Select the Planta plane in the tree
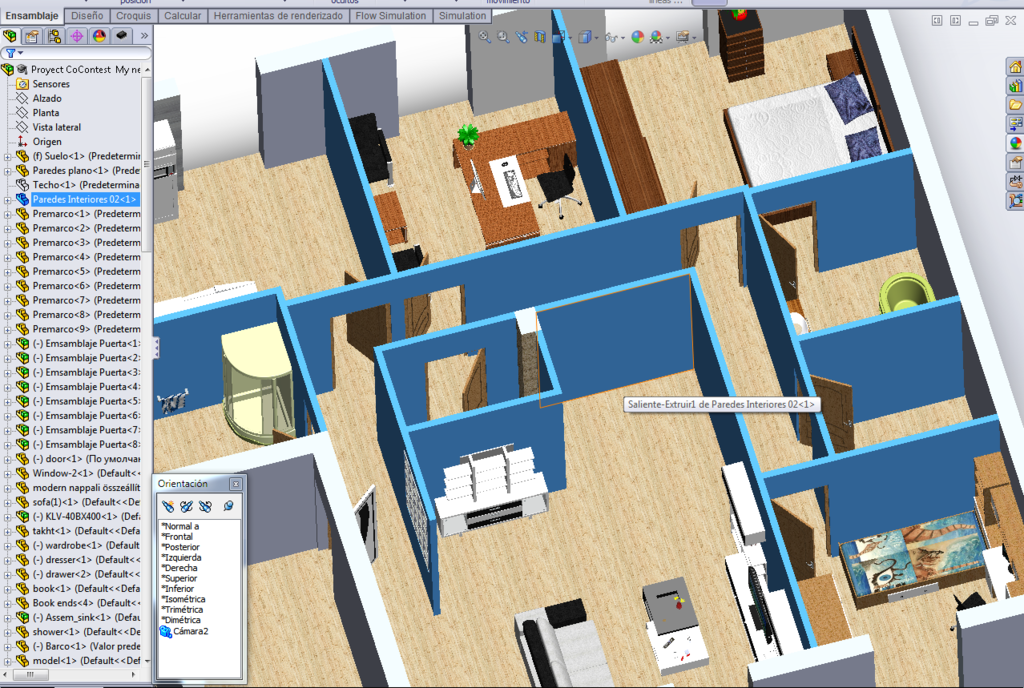This screenshot has width=1024, height=688. point(46,113)
